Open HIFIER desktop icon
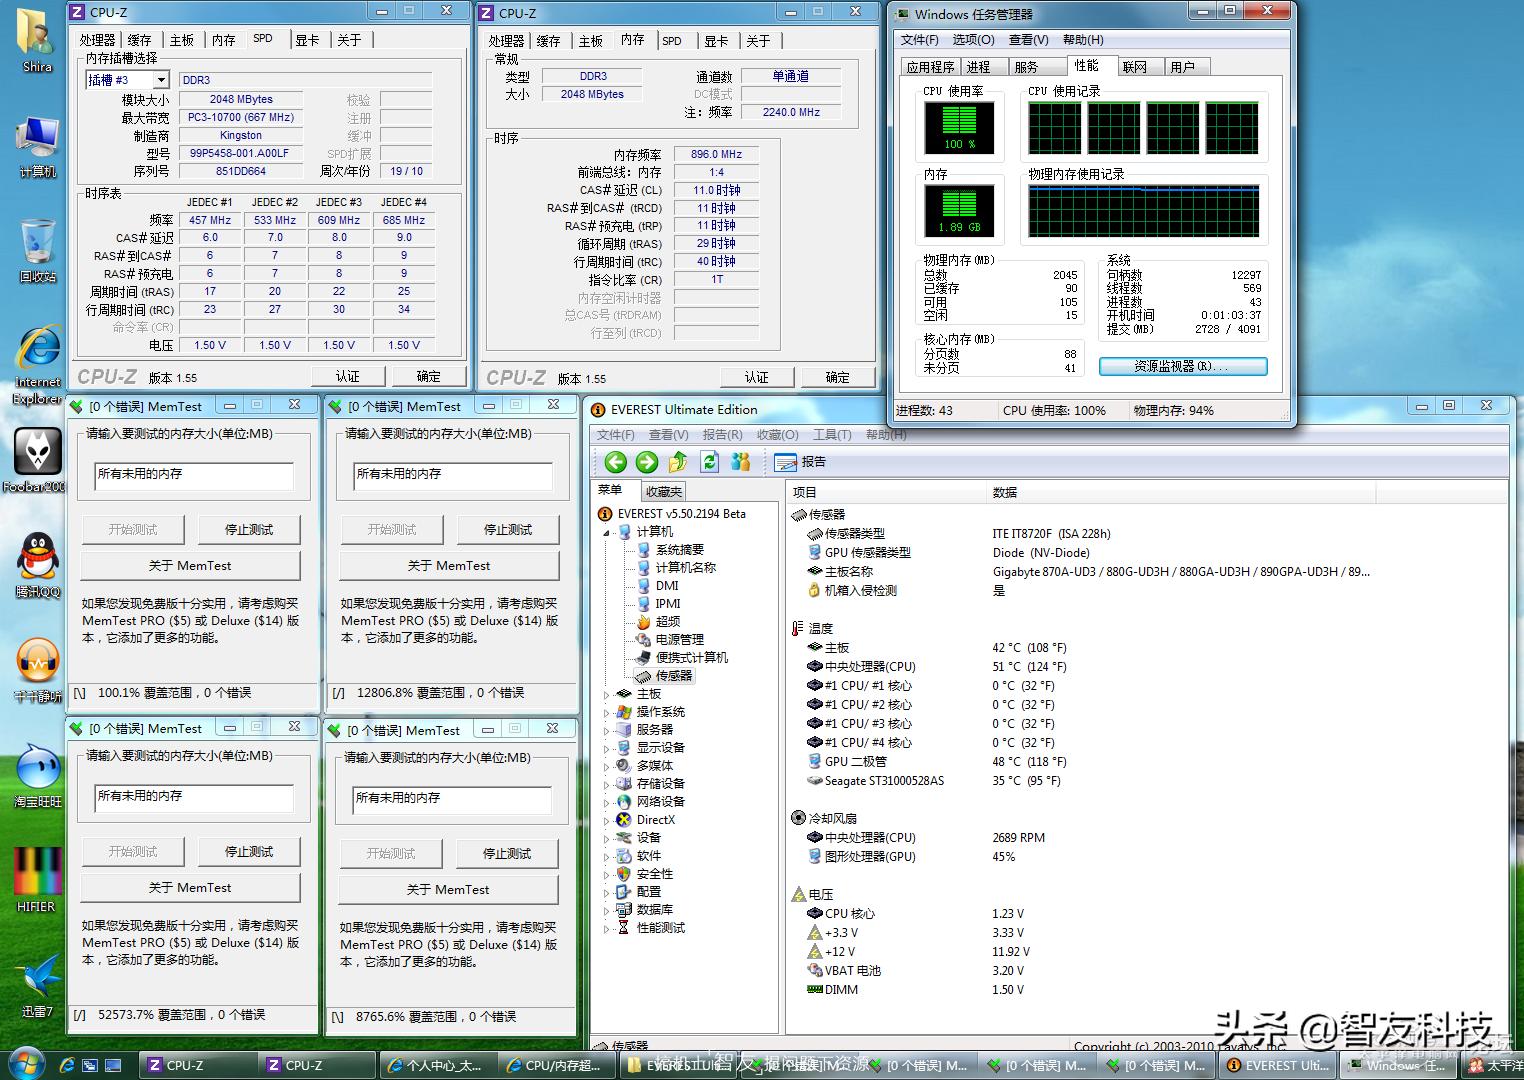The image size is (1524, 1080). click(x=36, y=880)
